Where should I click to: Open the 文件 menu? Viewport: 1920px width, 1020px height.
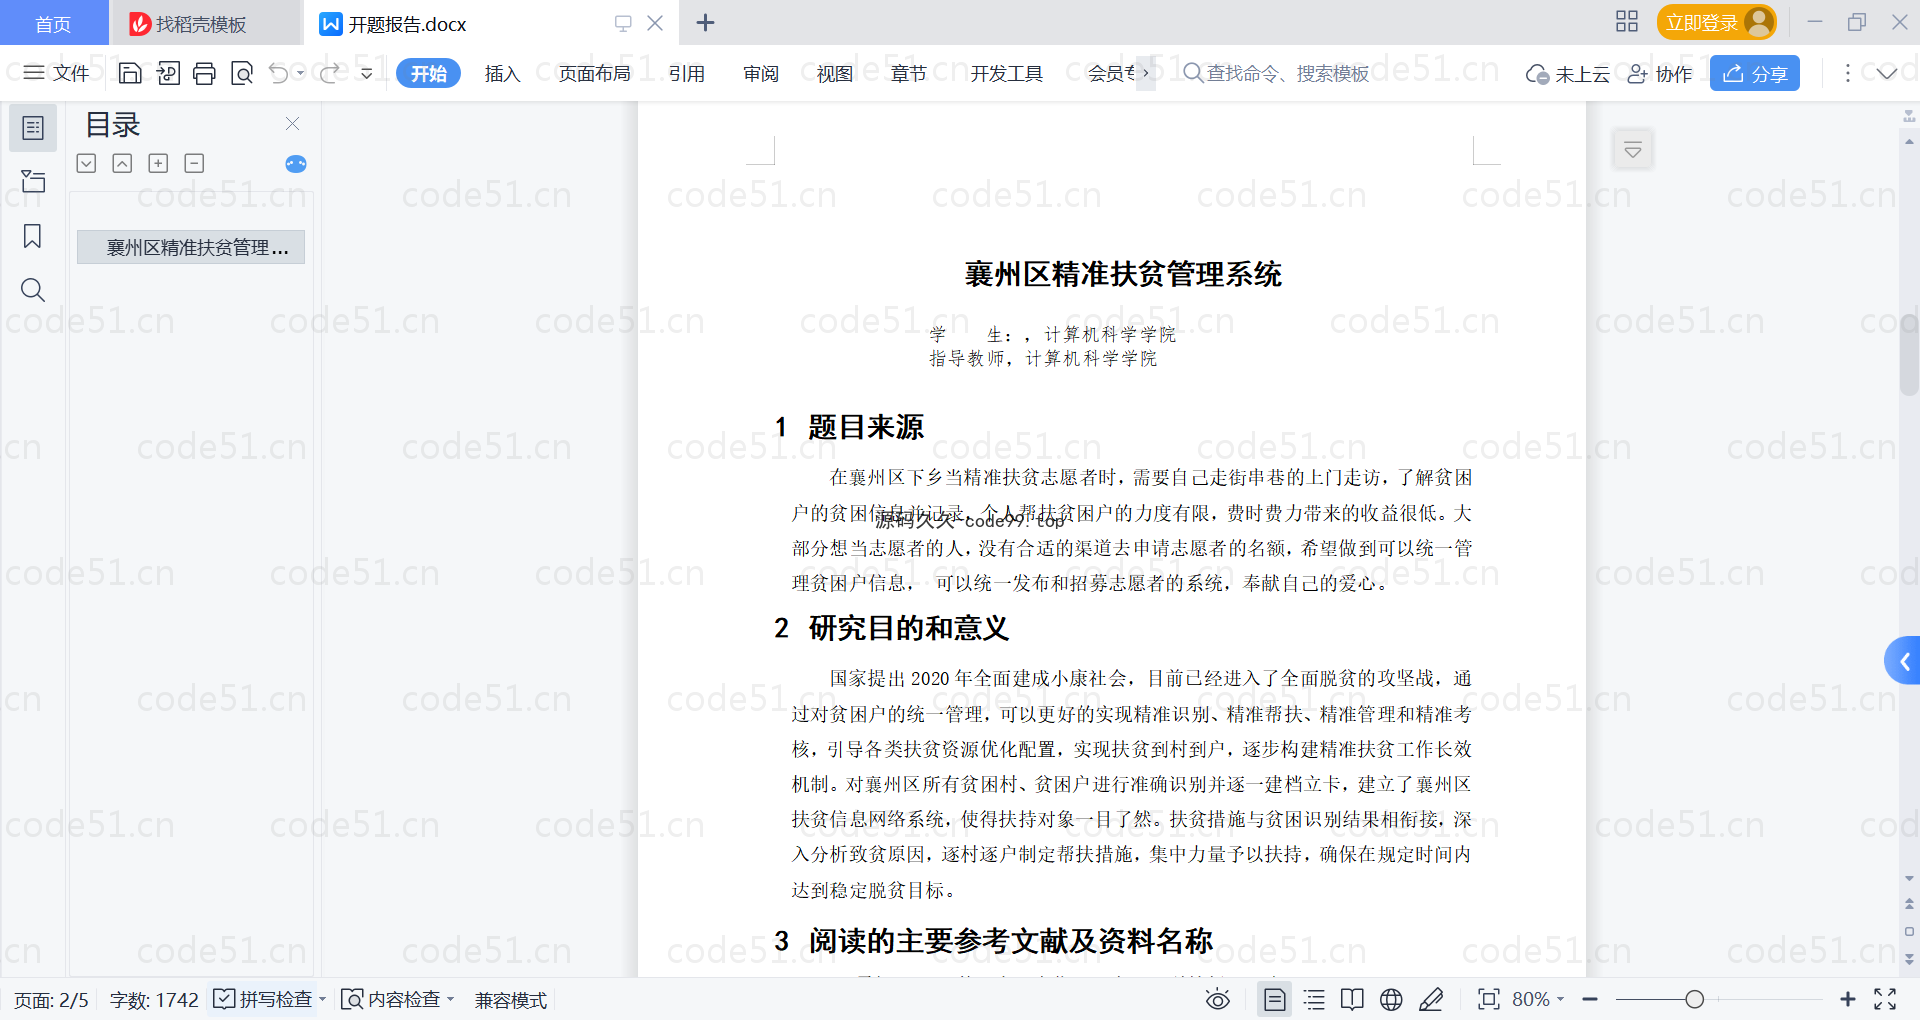(x=56, y=73)
